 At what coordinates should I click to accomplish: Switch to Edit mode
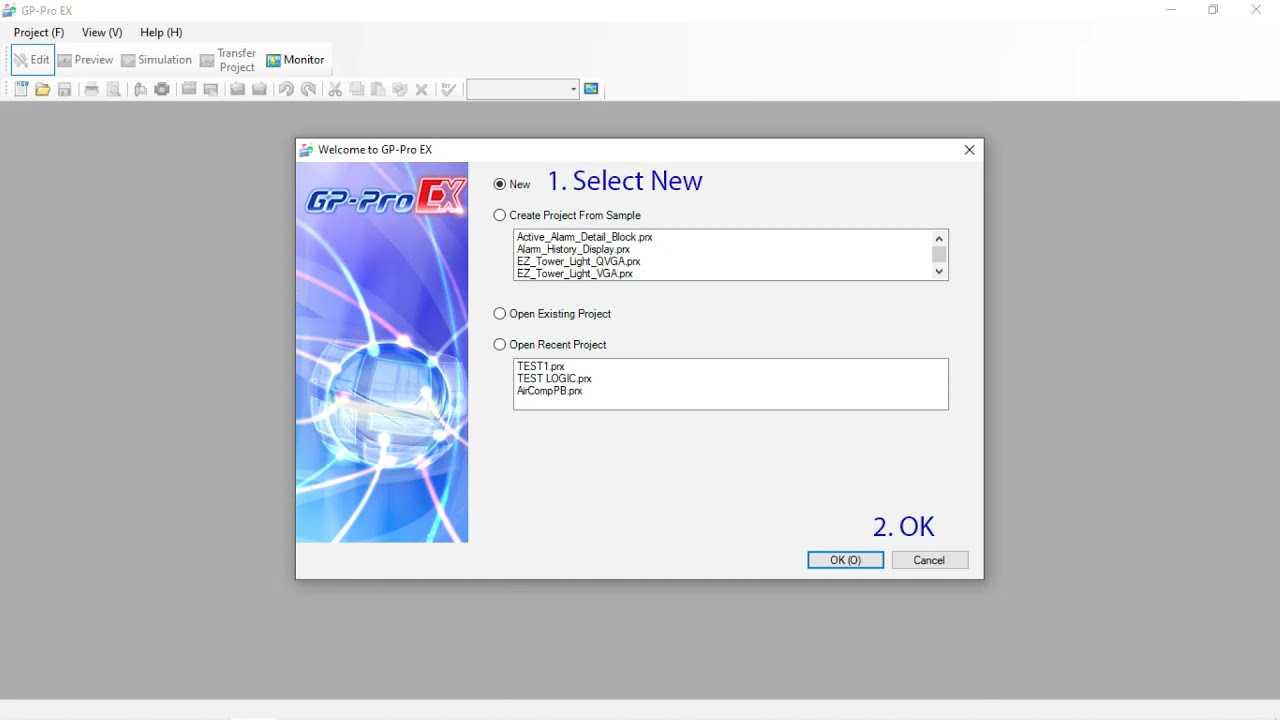coord(32,60)
